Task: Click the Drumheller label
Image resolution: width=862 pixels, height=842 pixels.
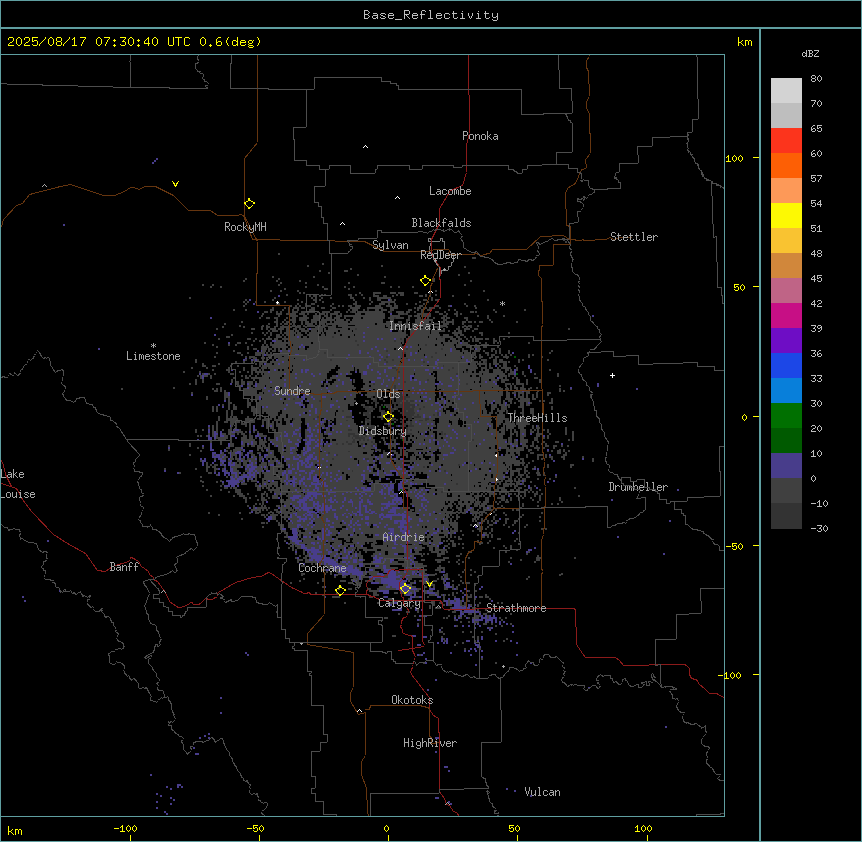Action: click(x=638, y=487)
